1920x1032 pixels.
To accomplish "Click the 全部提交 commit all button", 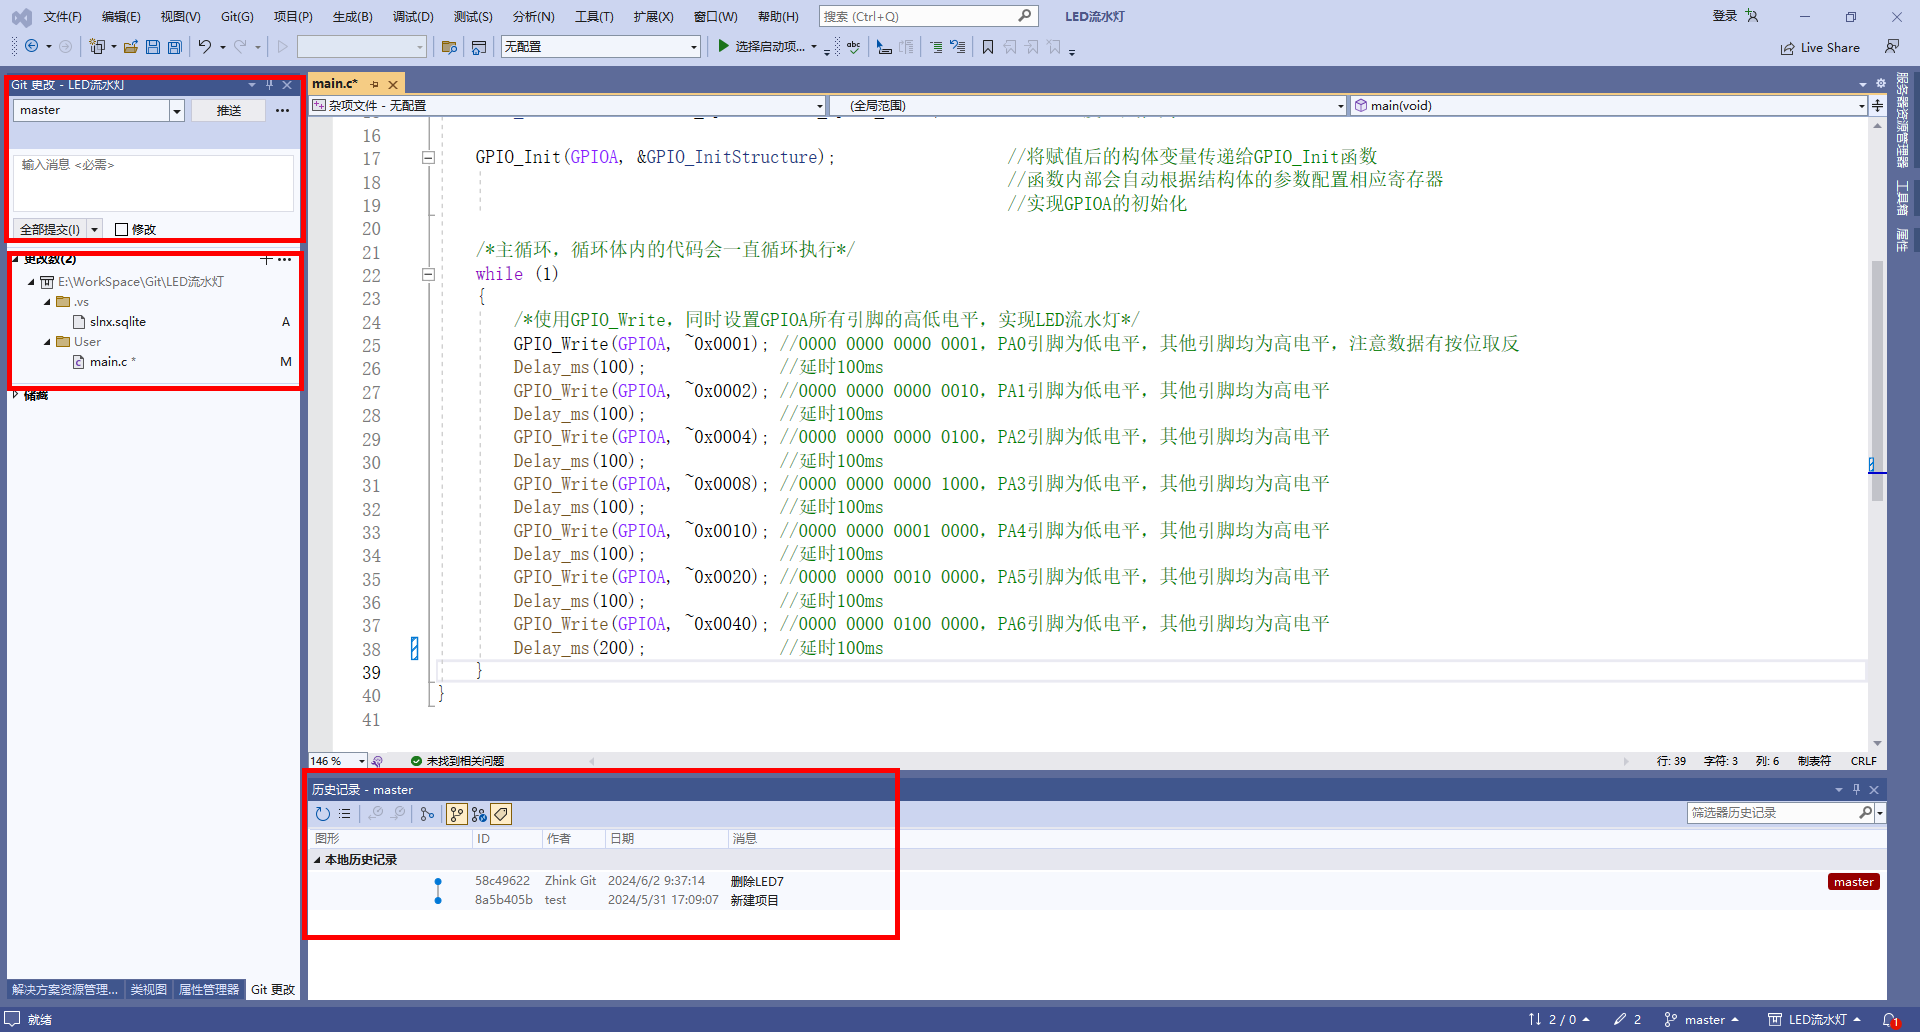I will pyautogui.click(x=50, y=229).
